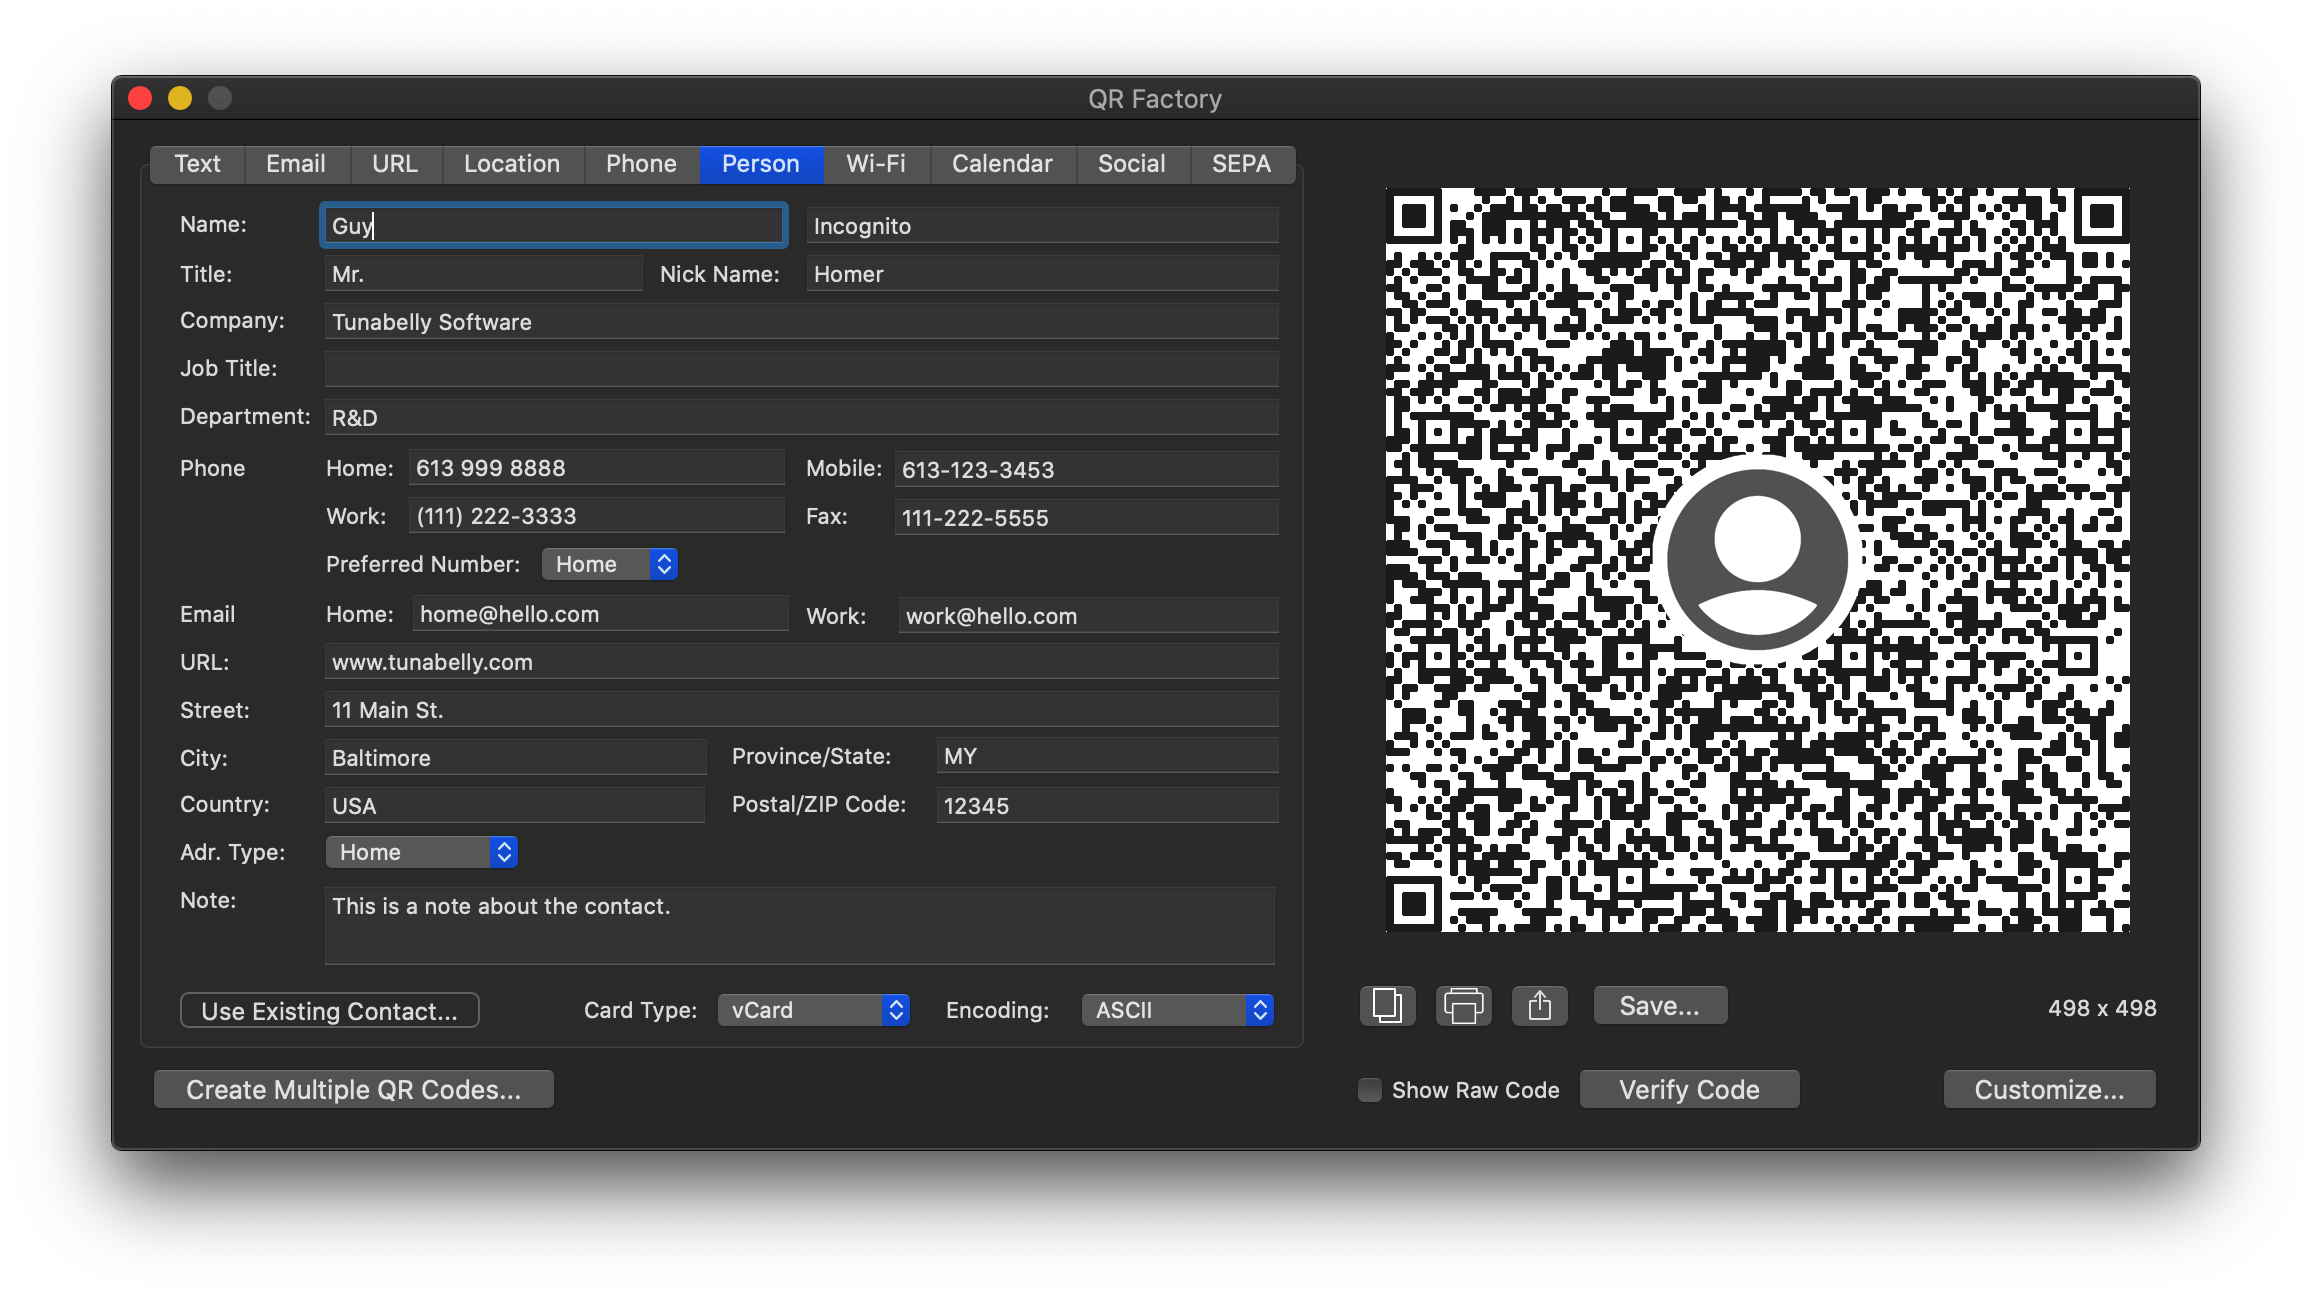This screenshot has width=2312, height=1298.
Task: Open the Customize options
Action: tap(2049, 1090)
